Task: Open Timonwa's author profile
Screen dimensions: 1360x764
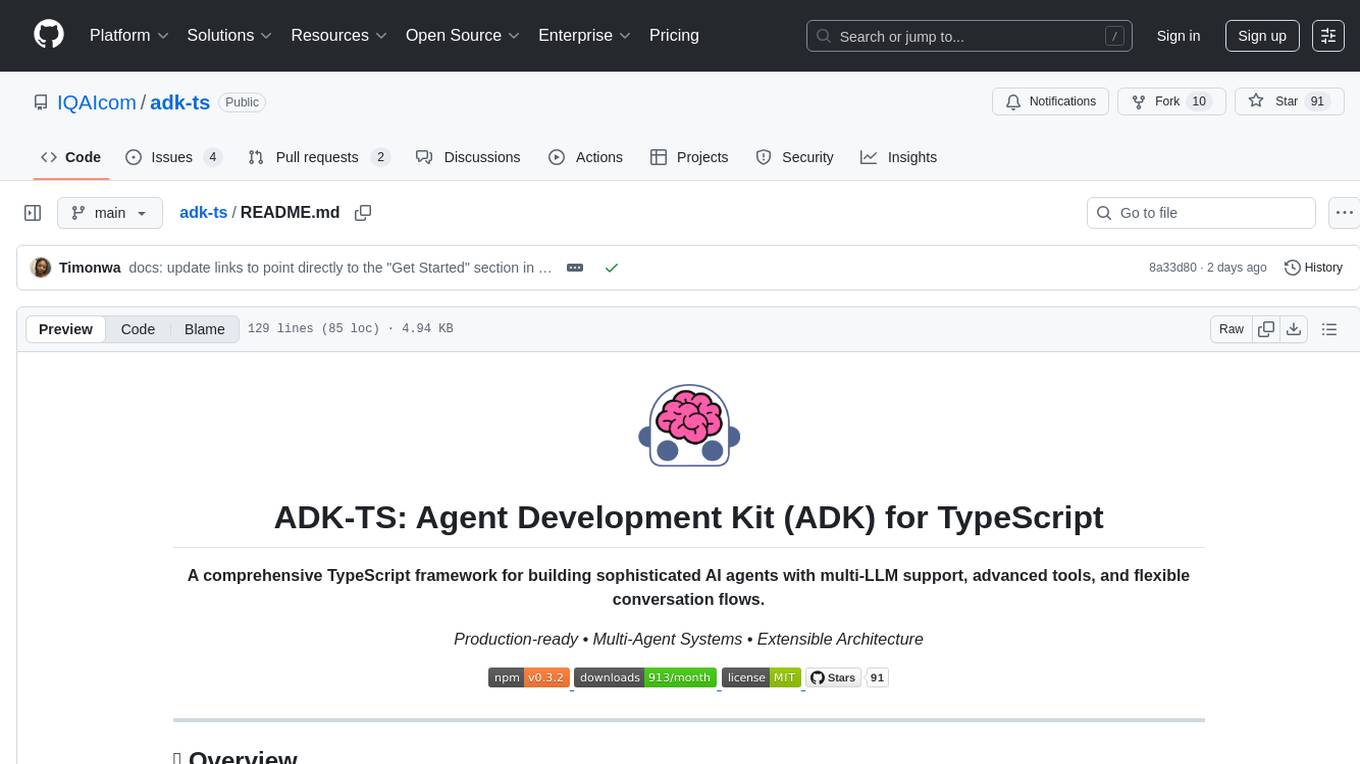Action: click(90, 268)
